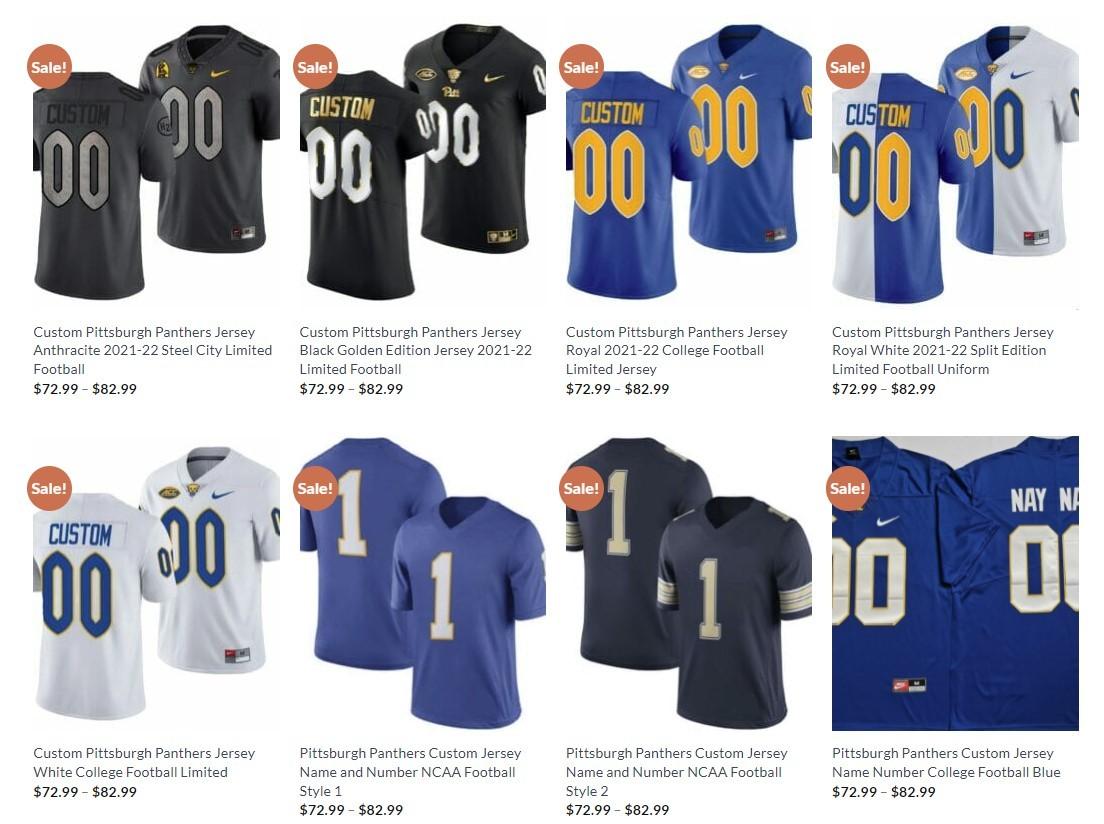
Task: Click Sale badge on Royal 2021-22 jersey
Action: coord(581,67)
